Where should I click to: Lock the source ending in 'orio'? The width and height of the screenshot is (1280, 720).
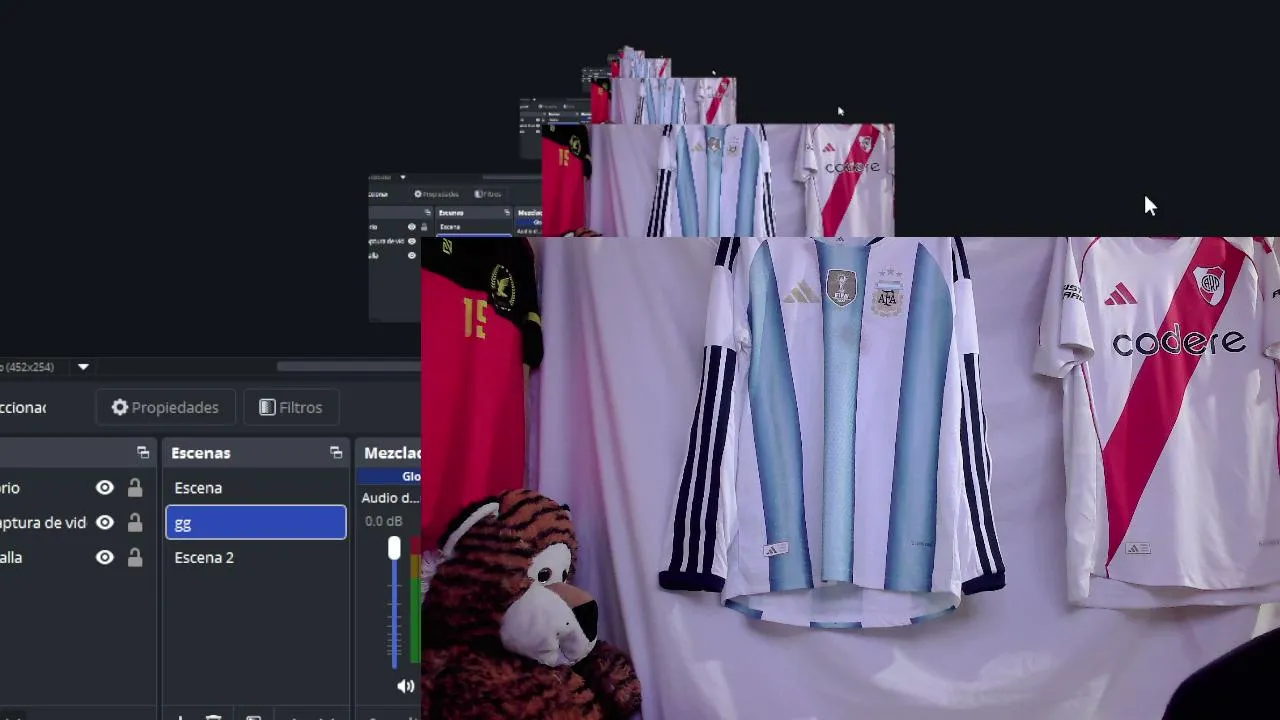pos(135,488)
